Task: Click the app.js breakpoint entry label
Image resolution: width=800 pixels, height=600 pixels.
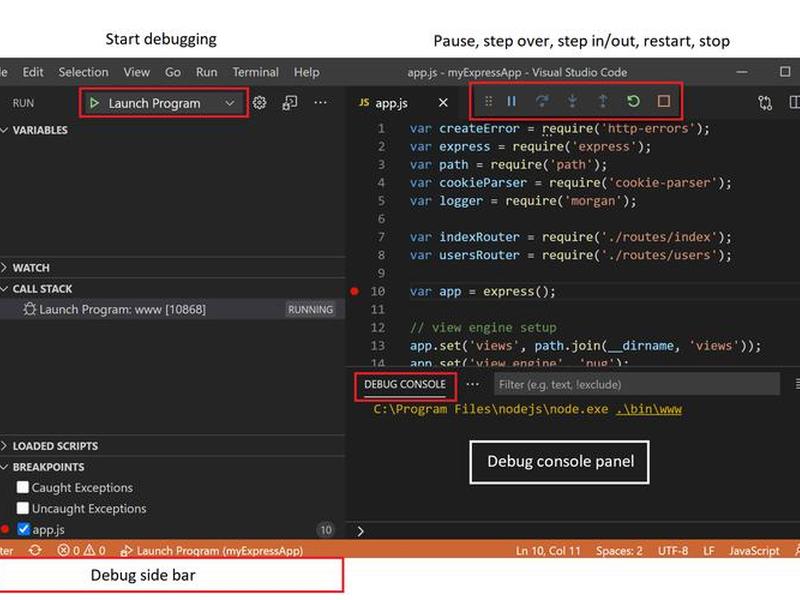Action: [x=48, y=530]
